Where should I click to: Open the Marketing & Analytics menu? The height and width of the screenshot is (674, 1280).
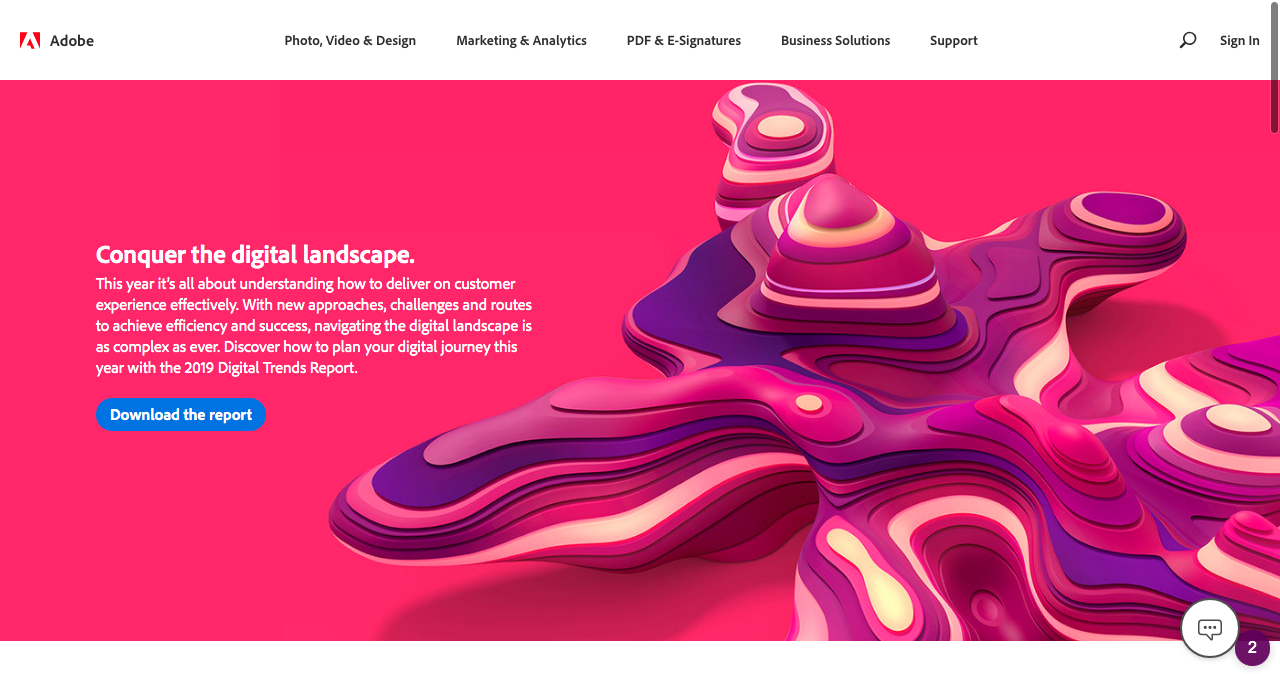point(521,41)
